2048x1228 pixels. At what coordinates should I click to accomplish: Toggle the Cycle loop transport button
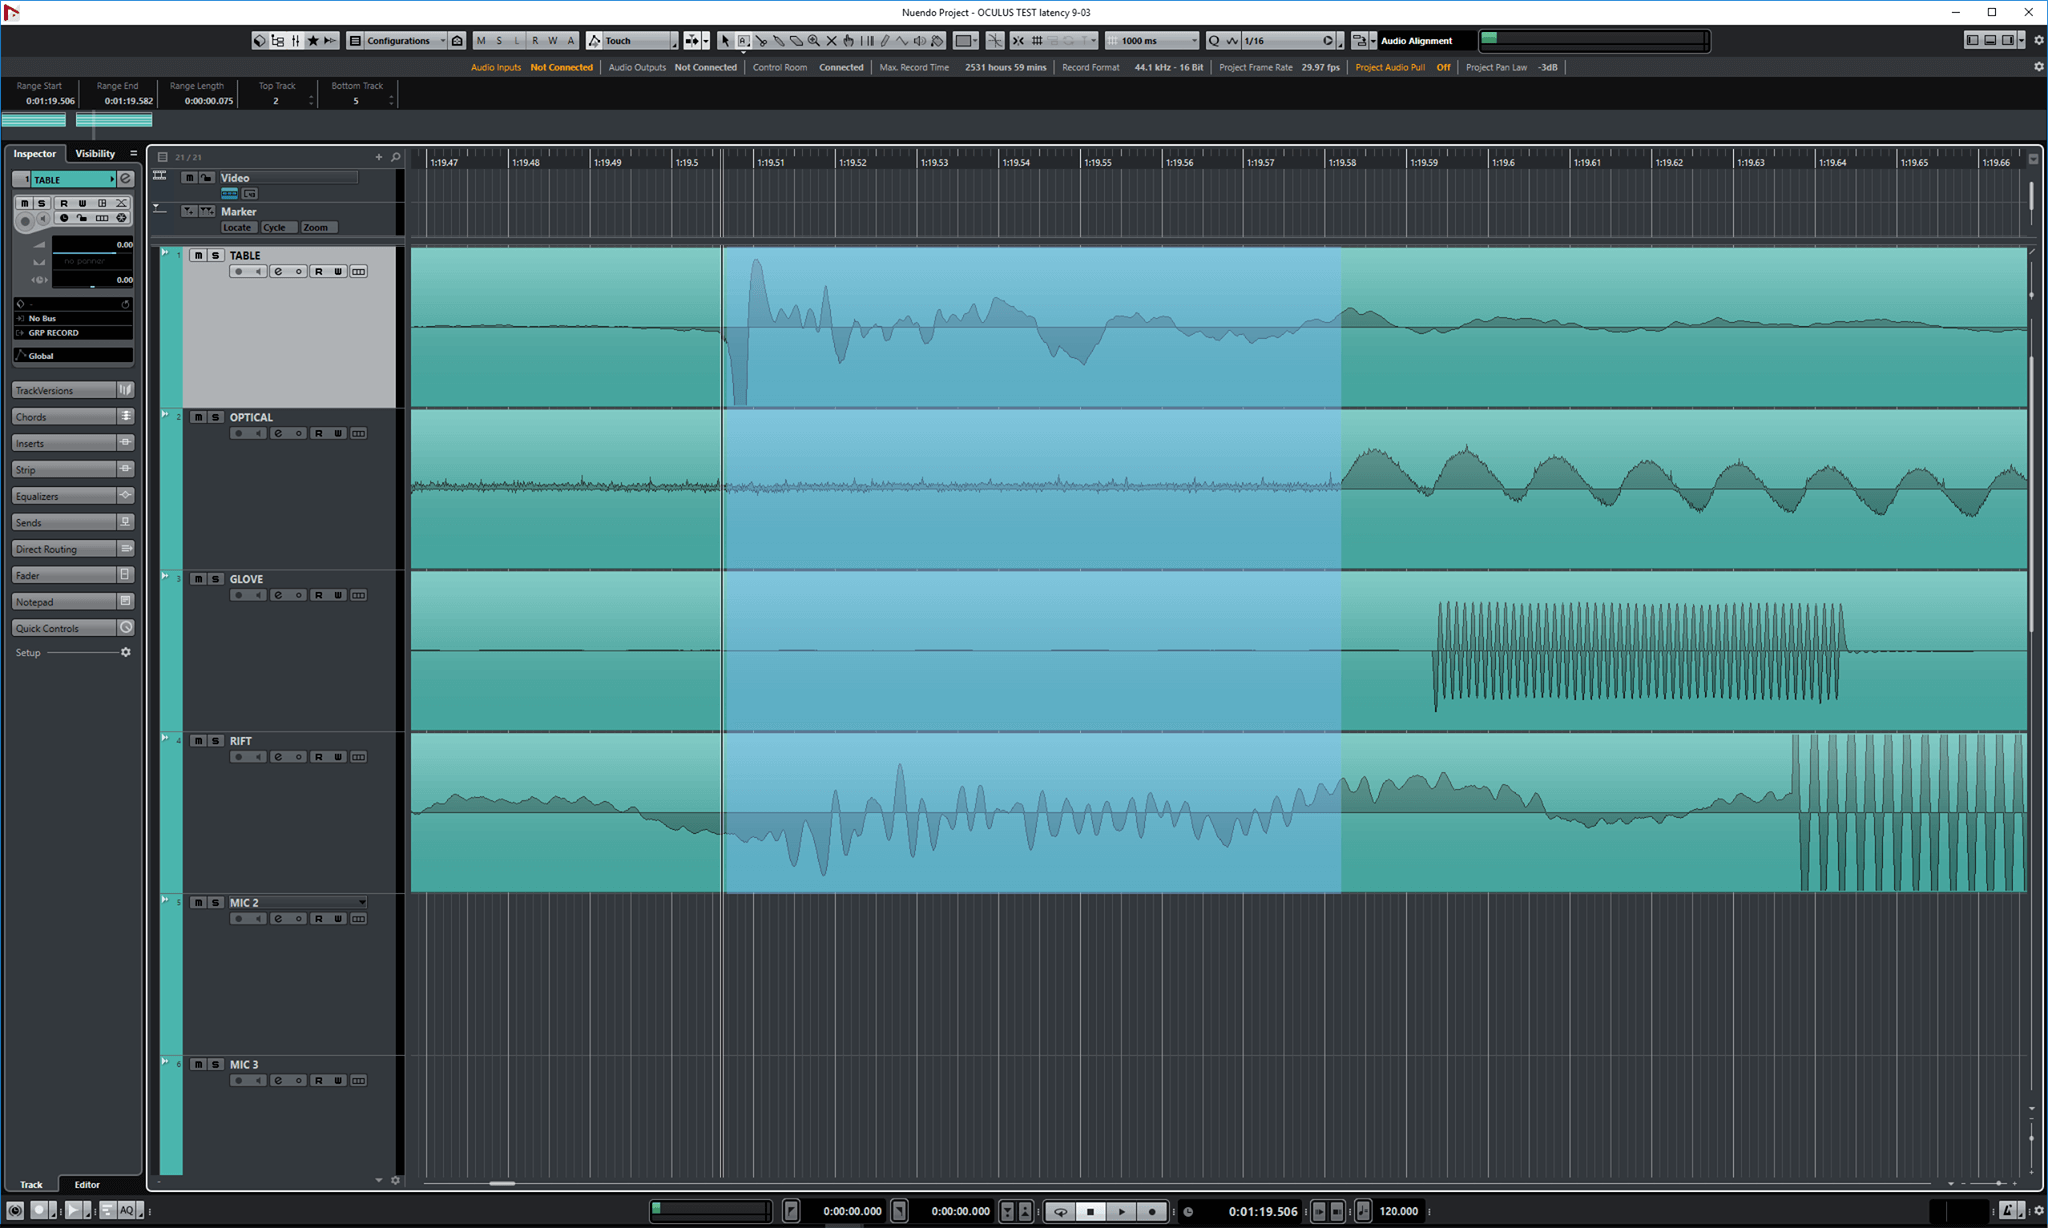pyautogui.click(x=1060, y=1211)
